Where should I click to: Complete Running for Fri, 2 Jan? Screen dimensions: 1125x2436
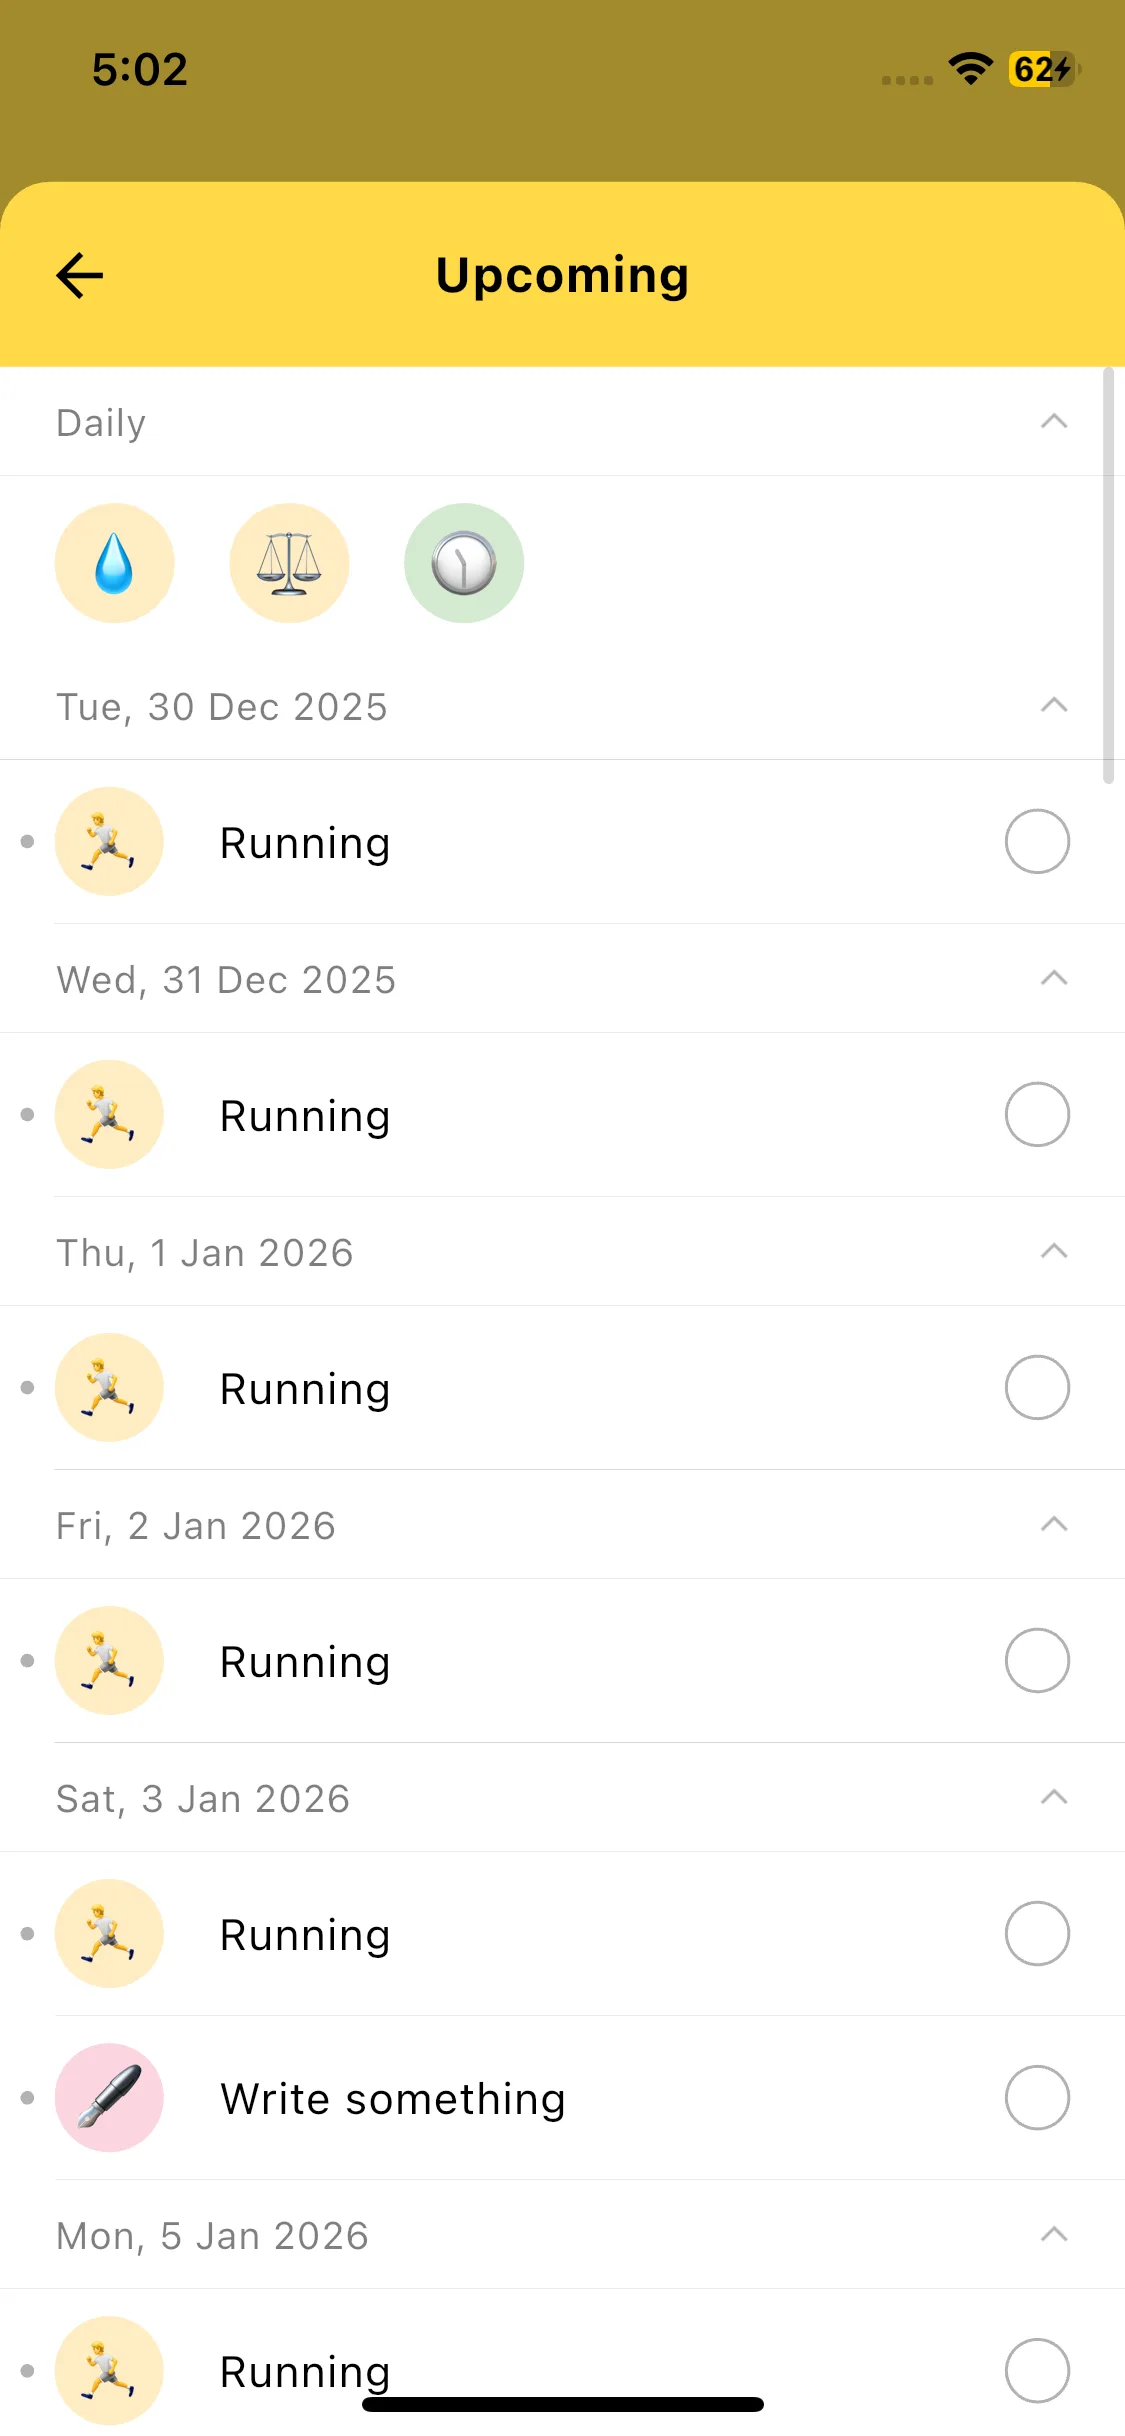pos(1037,1660)
